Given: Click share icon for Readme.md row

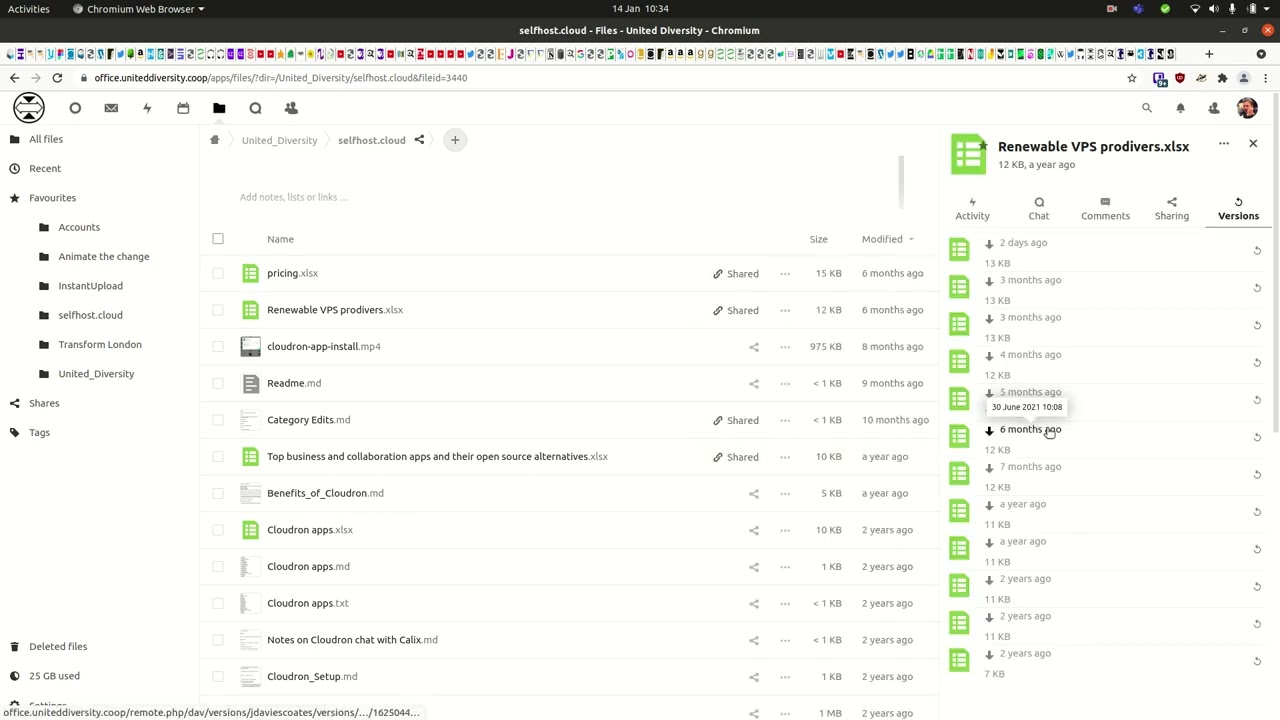Looking at the screenshot, I should click(754, 383).
